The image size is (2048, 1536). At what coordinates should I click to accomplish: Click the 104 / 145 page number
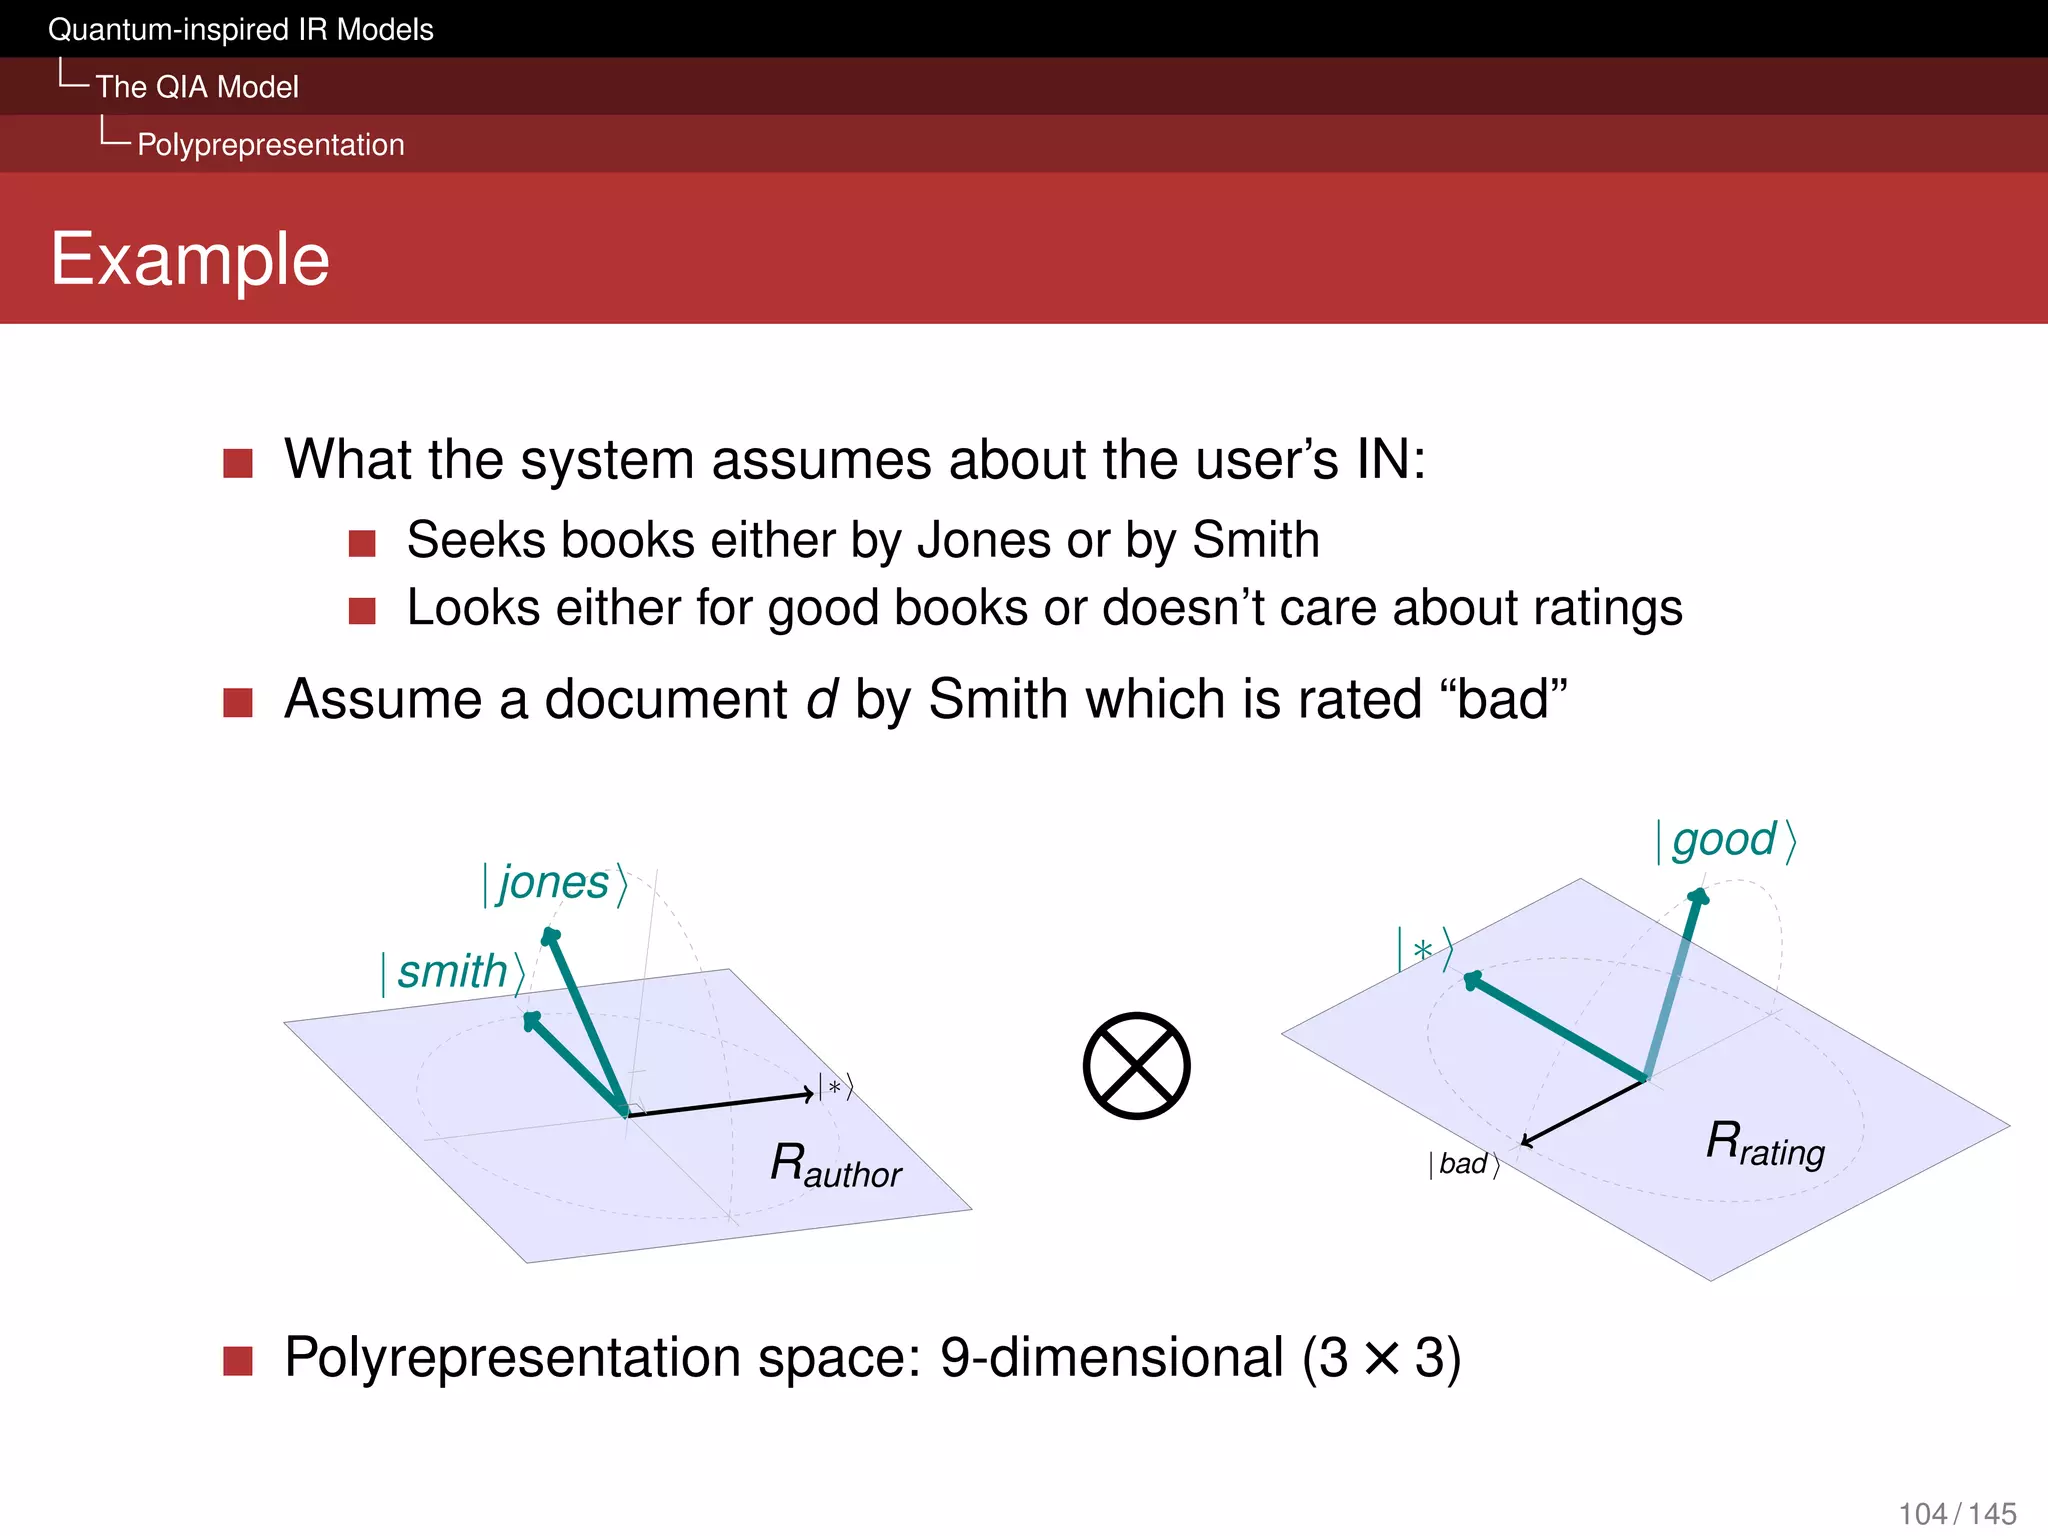tap(1957, 1514)
